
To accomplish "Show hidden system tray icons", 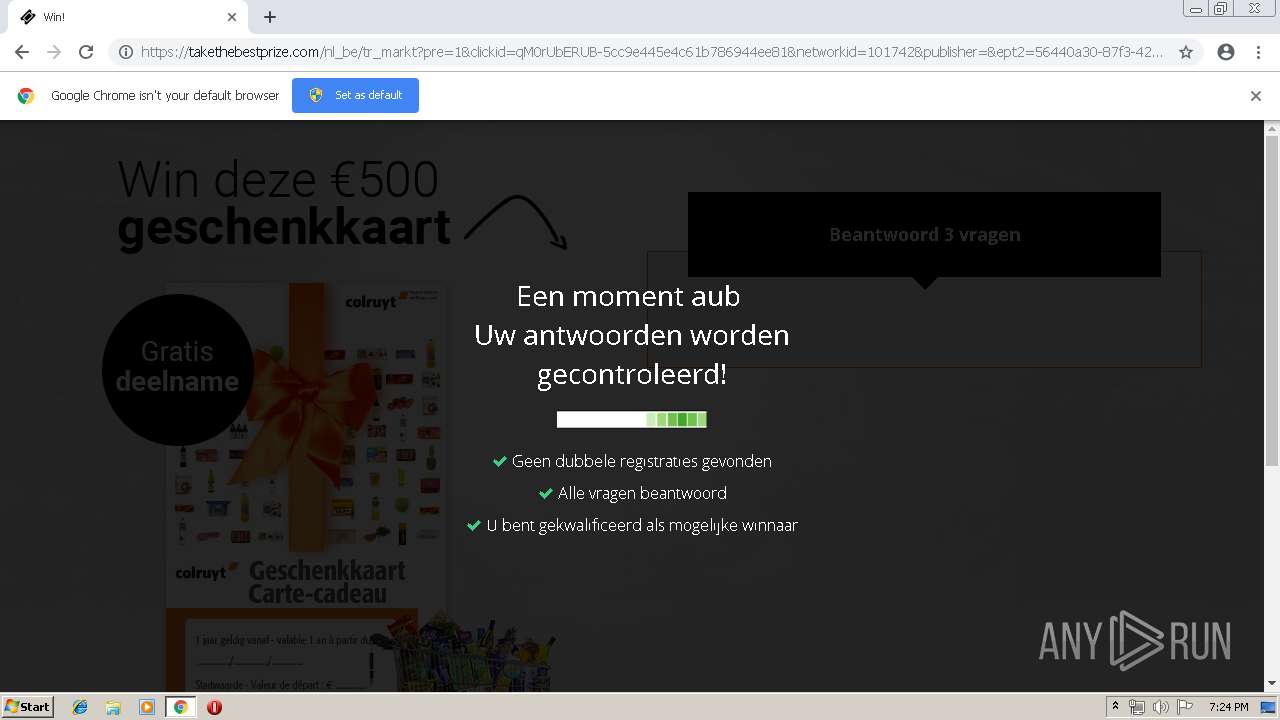I will (1115, 707).
